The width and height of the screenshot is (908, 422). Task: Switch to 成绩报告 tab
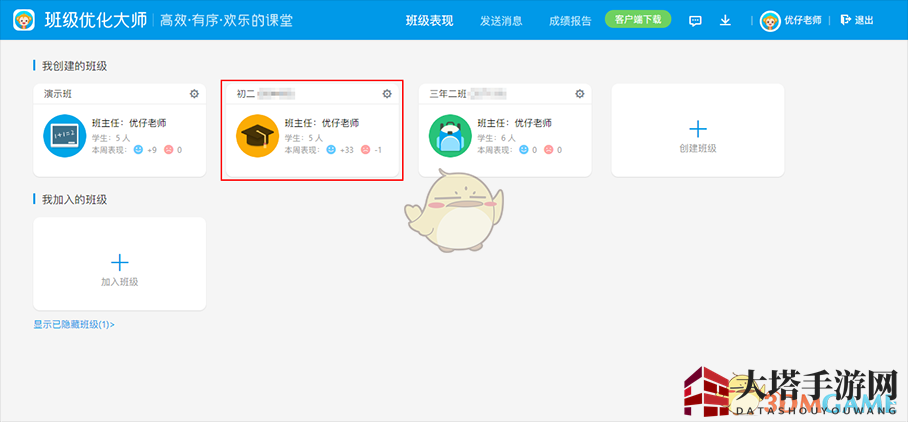click(x=570, y=21)
